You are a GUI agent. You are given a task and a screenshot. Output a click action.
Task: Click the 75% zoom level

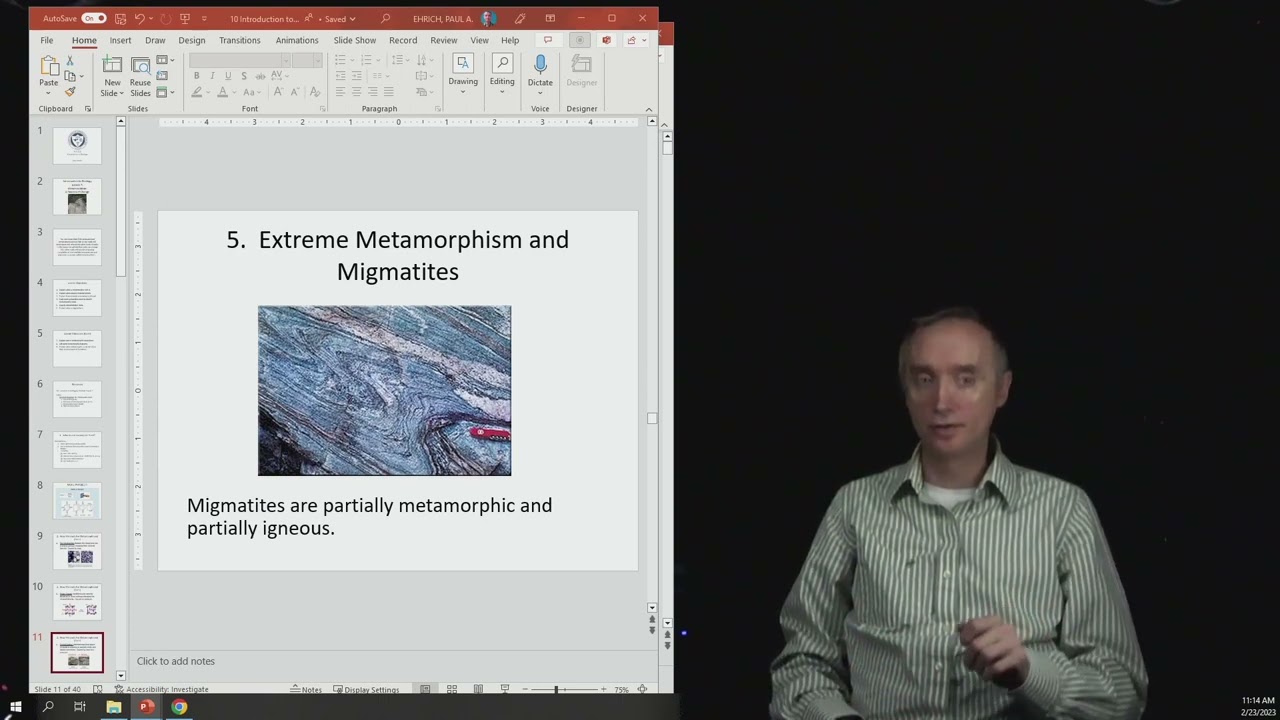coord(622,690)
